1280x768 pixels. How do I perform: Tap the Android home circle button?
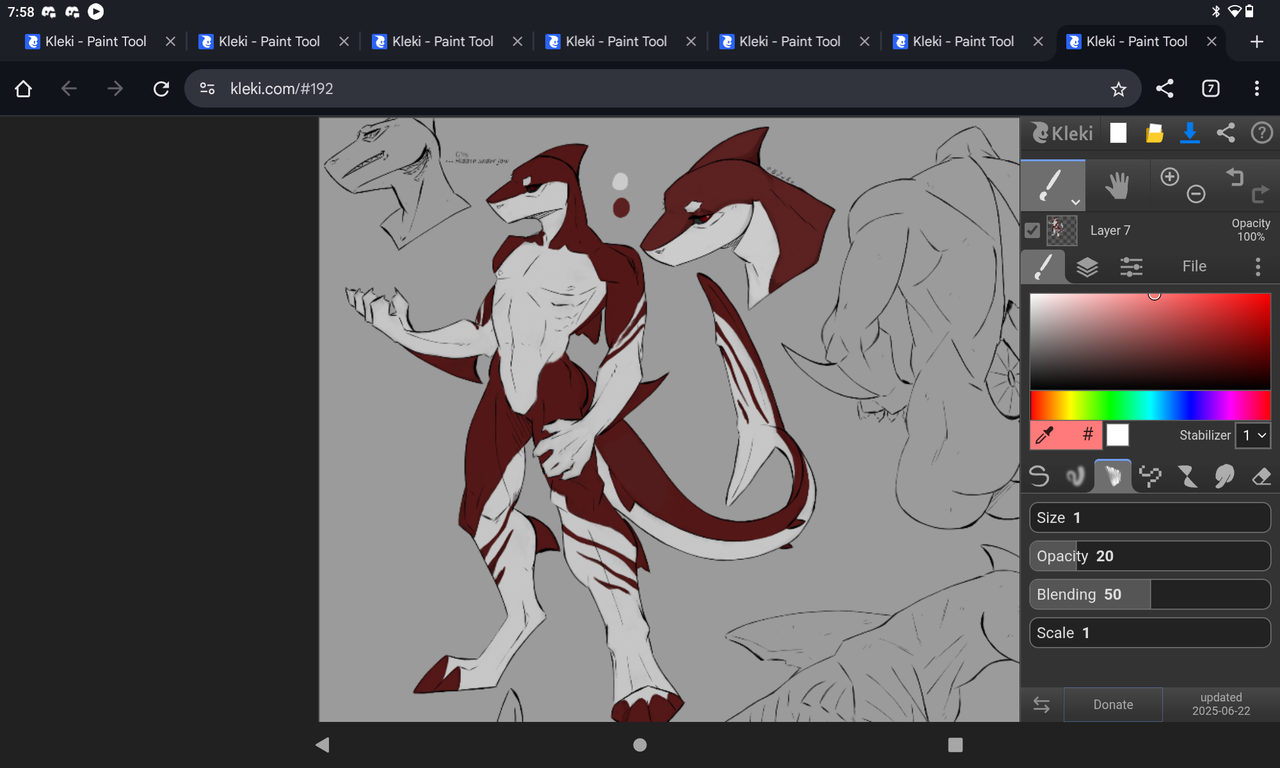tap(640, 745)
